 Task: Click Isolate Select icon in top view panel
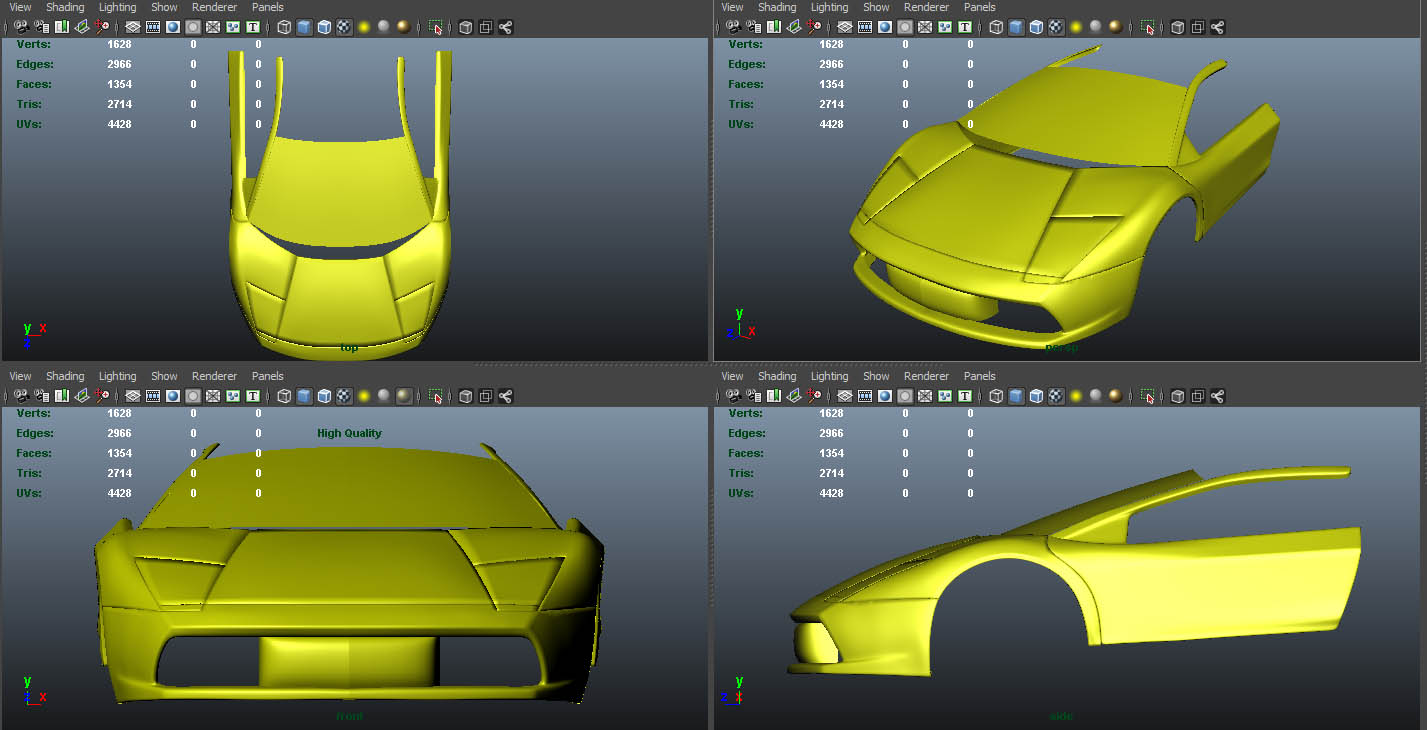(436, 27)
